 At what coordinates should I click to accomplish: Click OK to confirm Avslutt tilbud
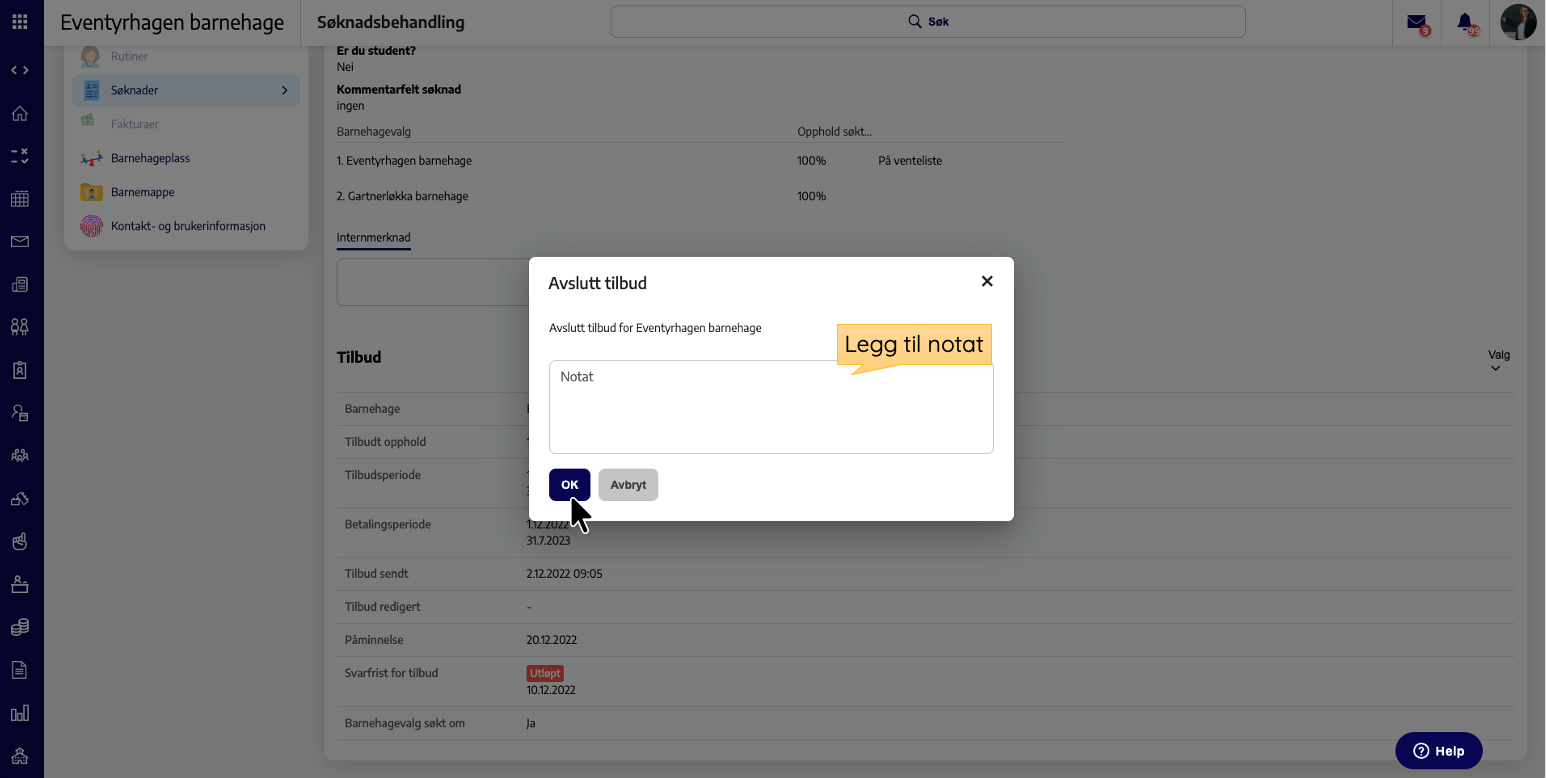[569, 485]
